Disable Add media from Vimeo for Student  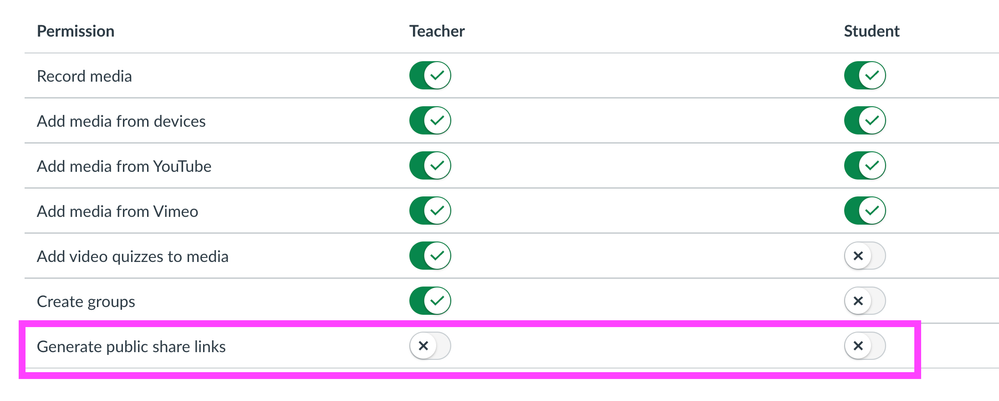(865, 211)
